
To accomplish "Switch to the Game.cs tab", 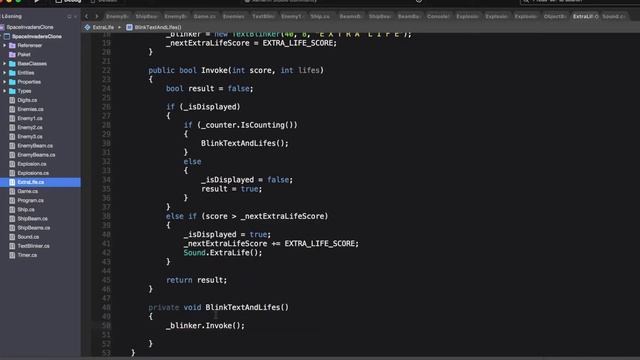I will (x=204, y=16).
